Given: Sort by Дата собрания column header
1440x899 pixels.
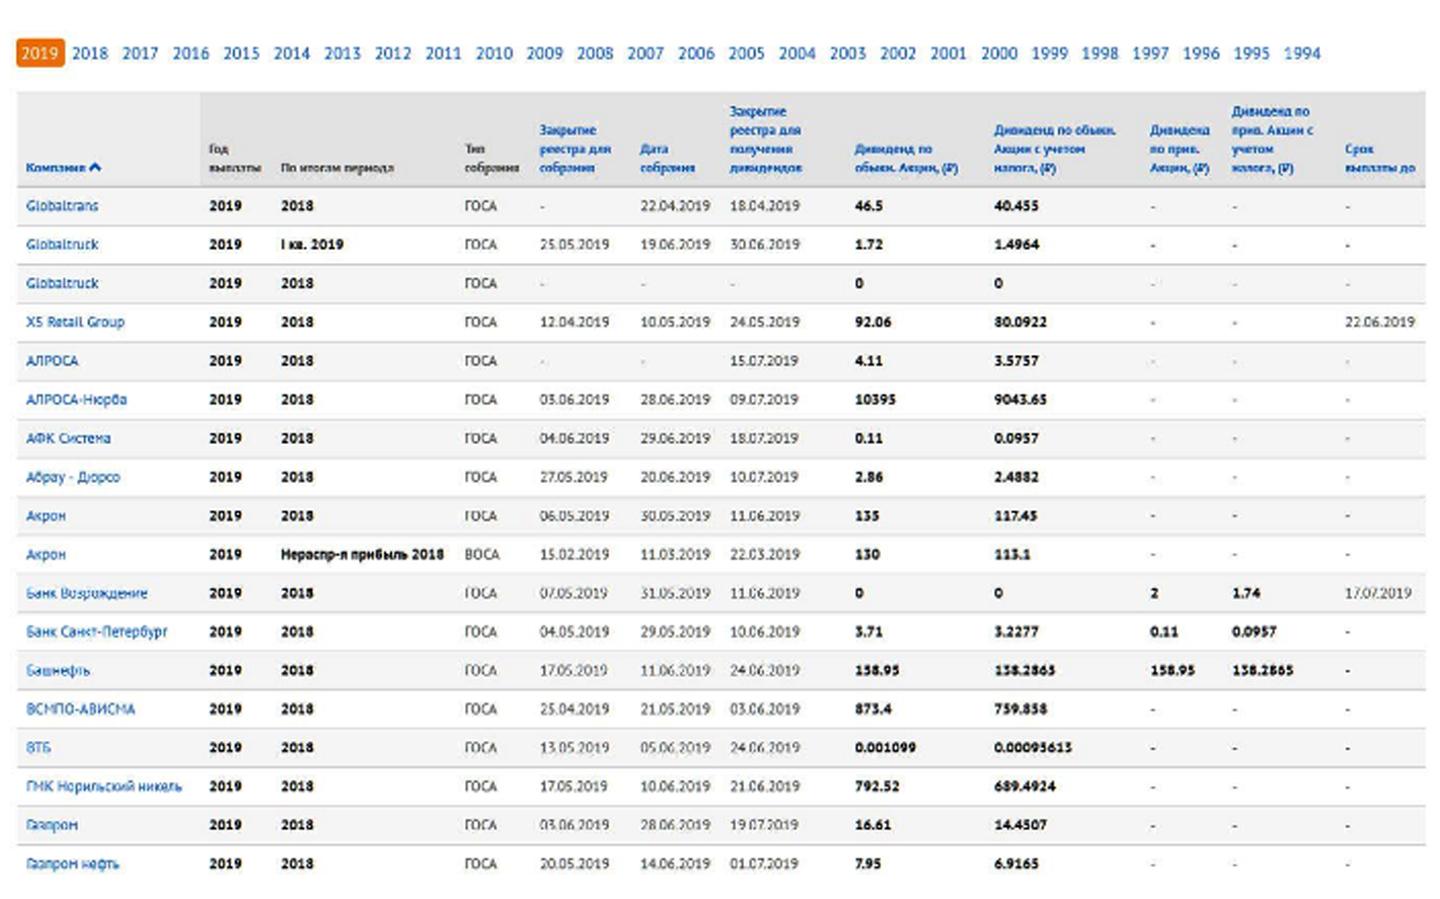Looking at the screenshot, I should [667, 158].
